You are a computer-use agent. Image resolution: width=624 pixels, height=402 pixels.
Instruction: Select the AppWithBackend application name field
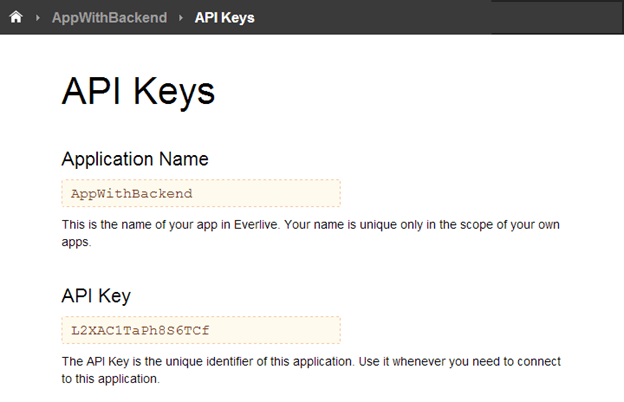click(x=200, y=193)
